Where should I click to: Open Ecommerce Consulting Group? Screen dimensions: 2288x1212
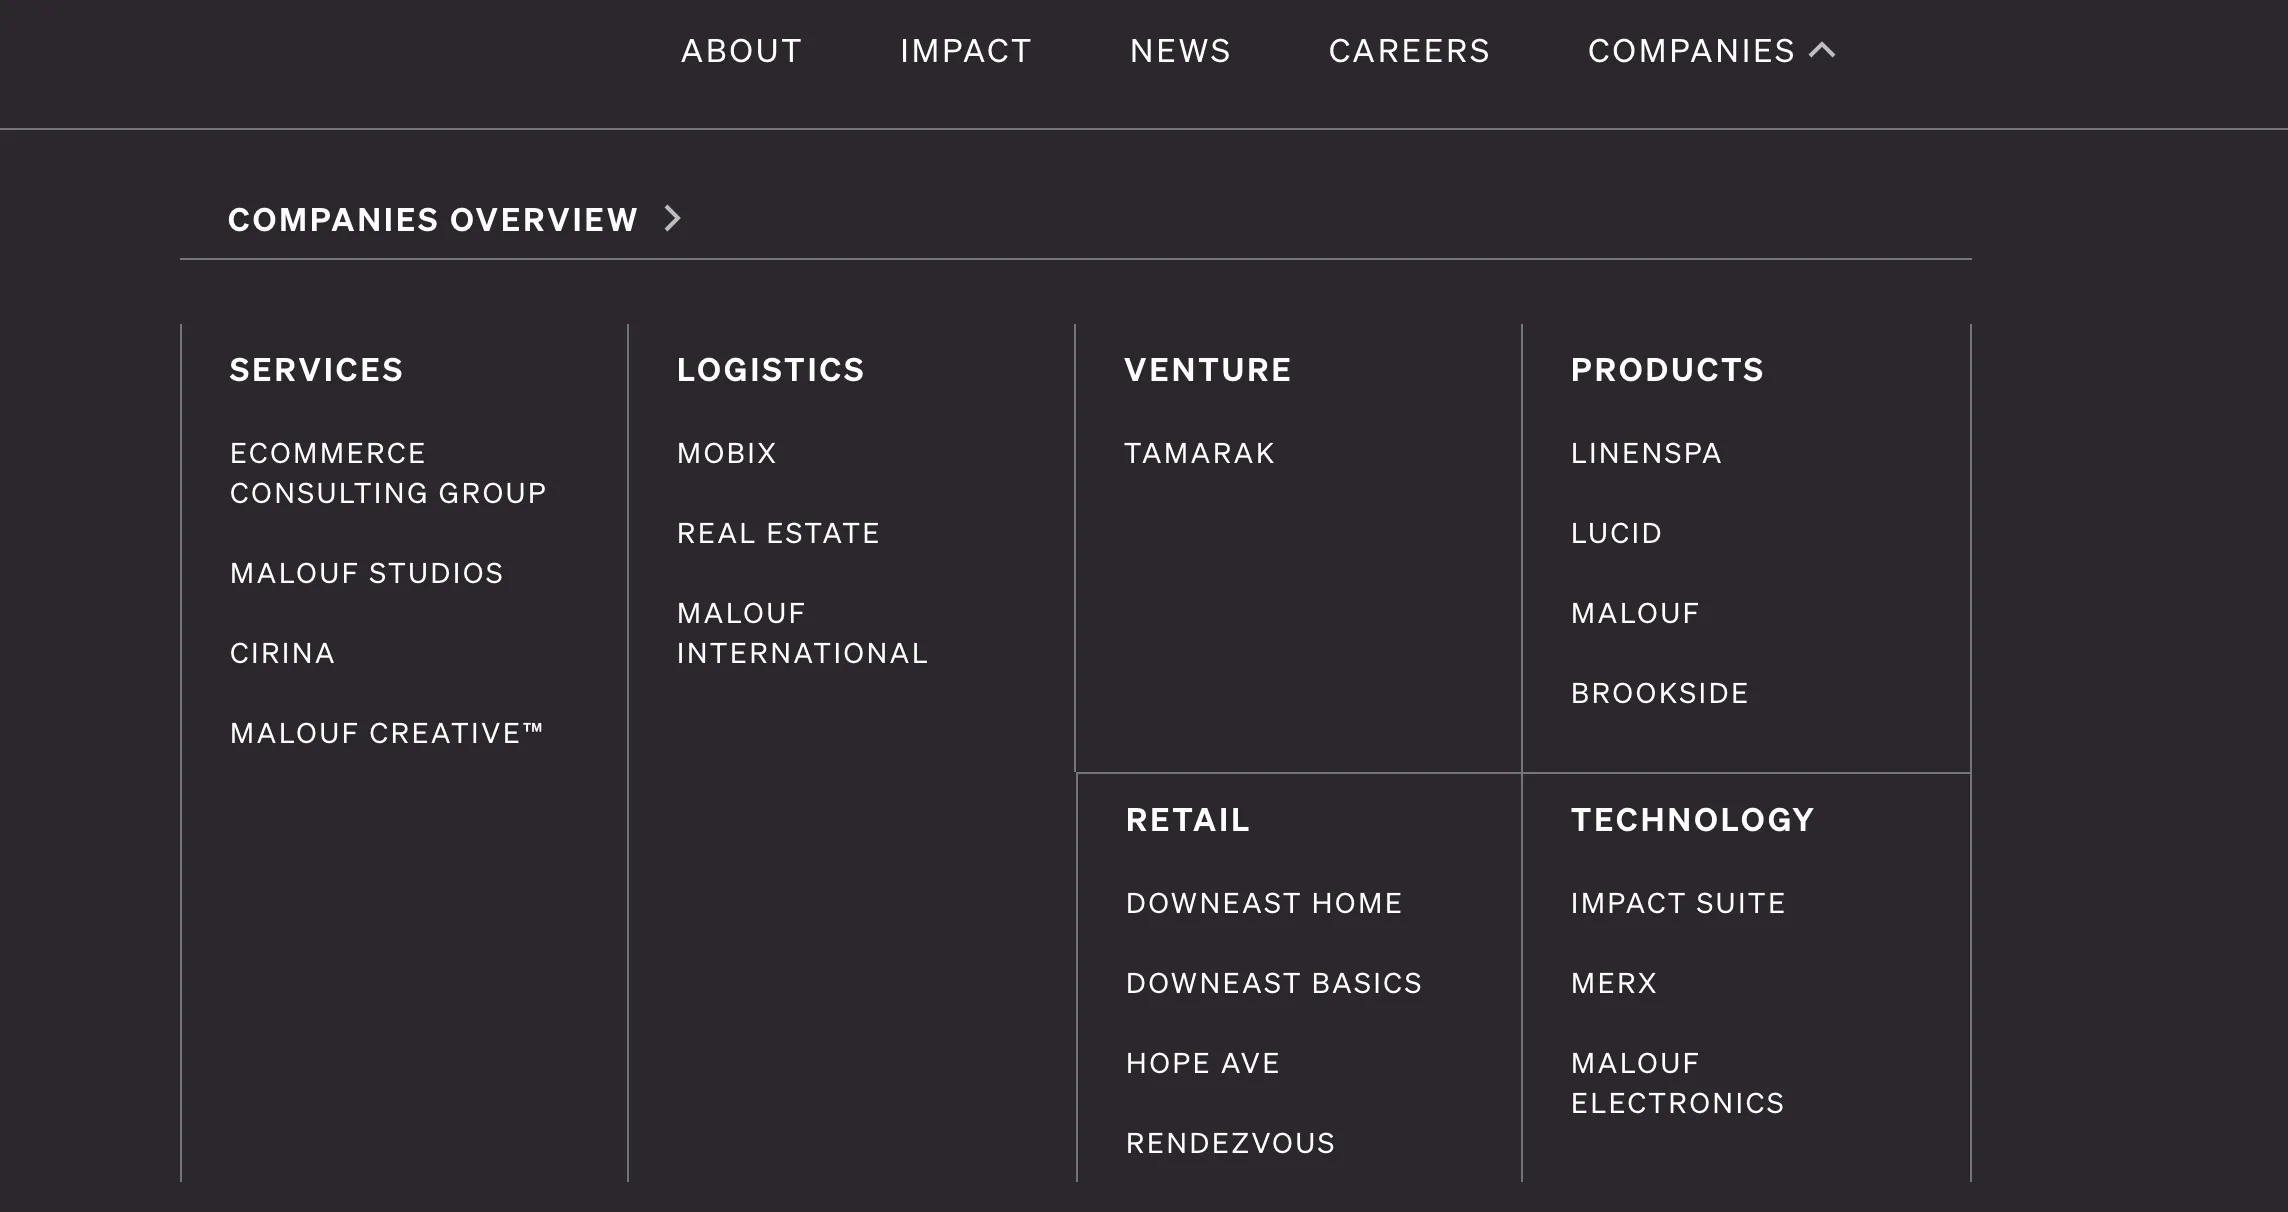(x=388, y=472)
